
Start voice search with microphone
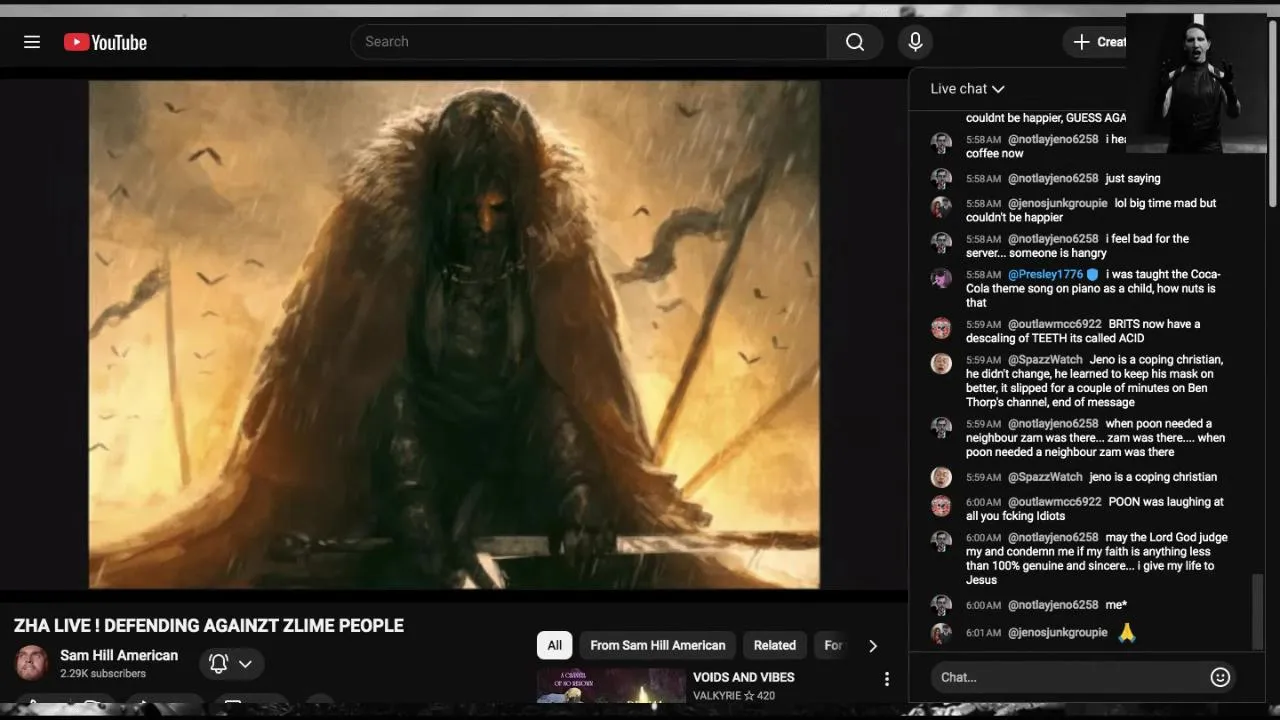tap(915, 42)
